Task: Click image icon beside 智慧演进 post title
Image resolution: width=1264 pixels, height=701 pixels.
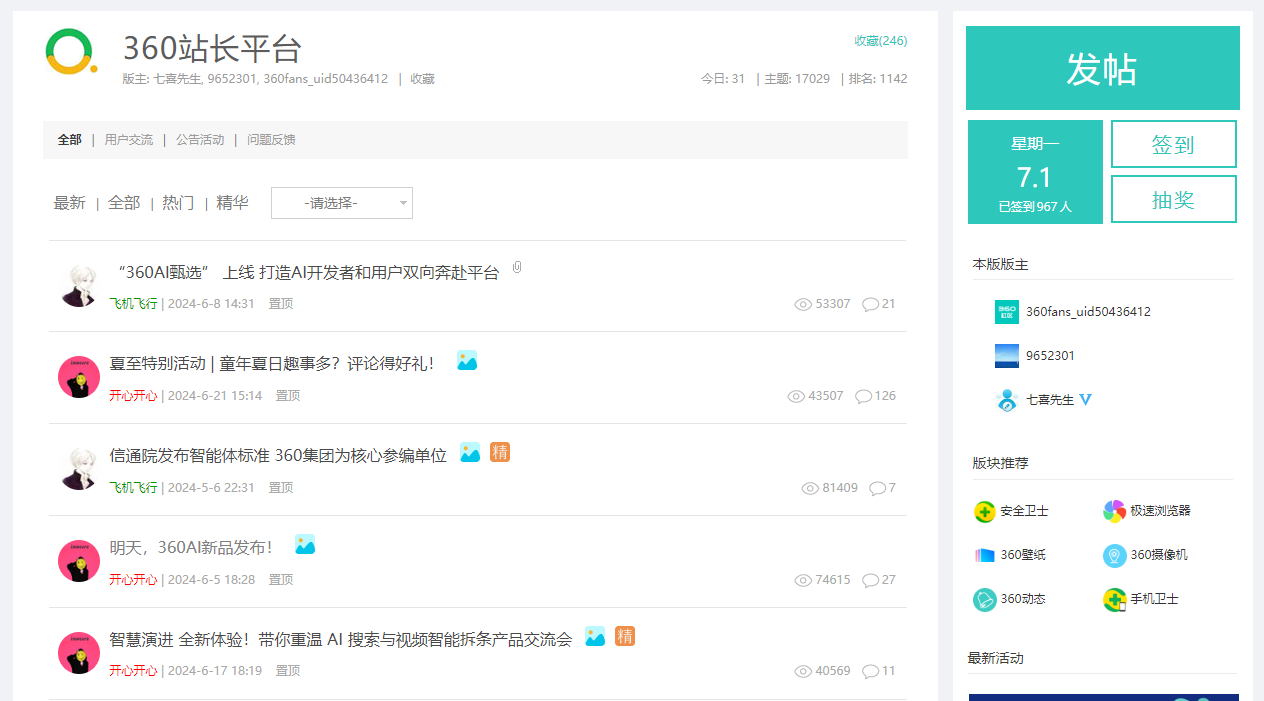Action: [x=595, y=637]
